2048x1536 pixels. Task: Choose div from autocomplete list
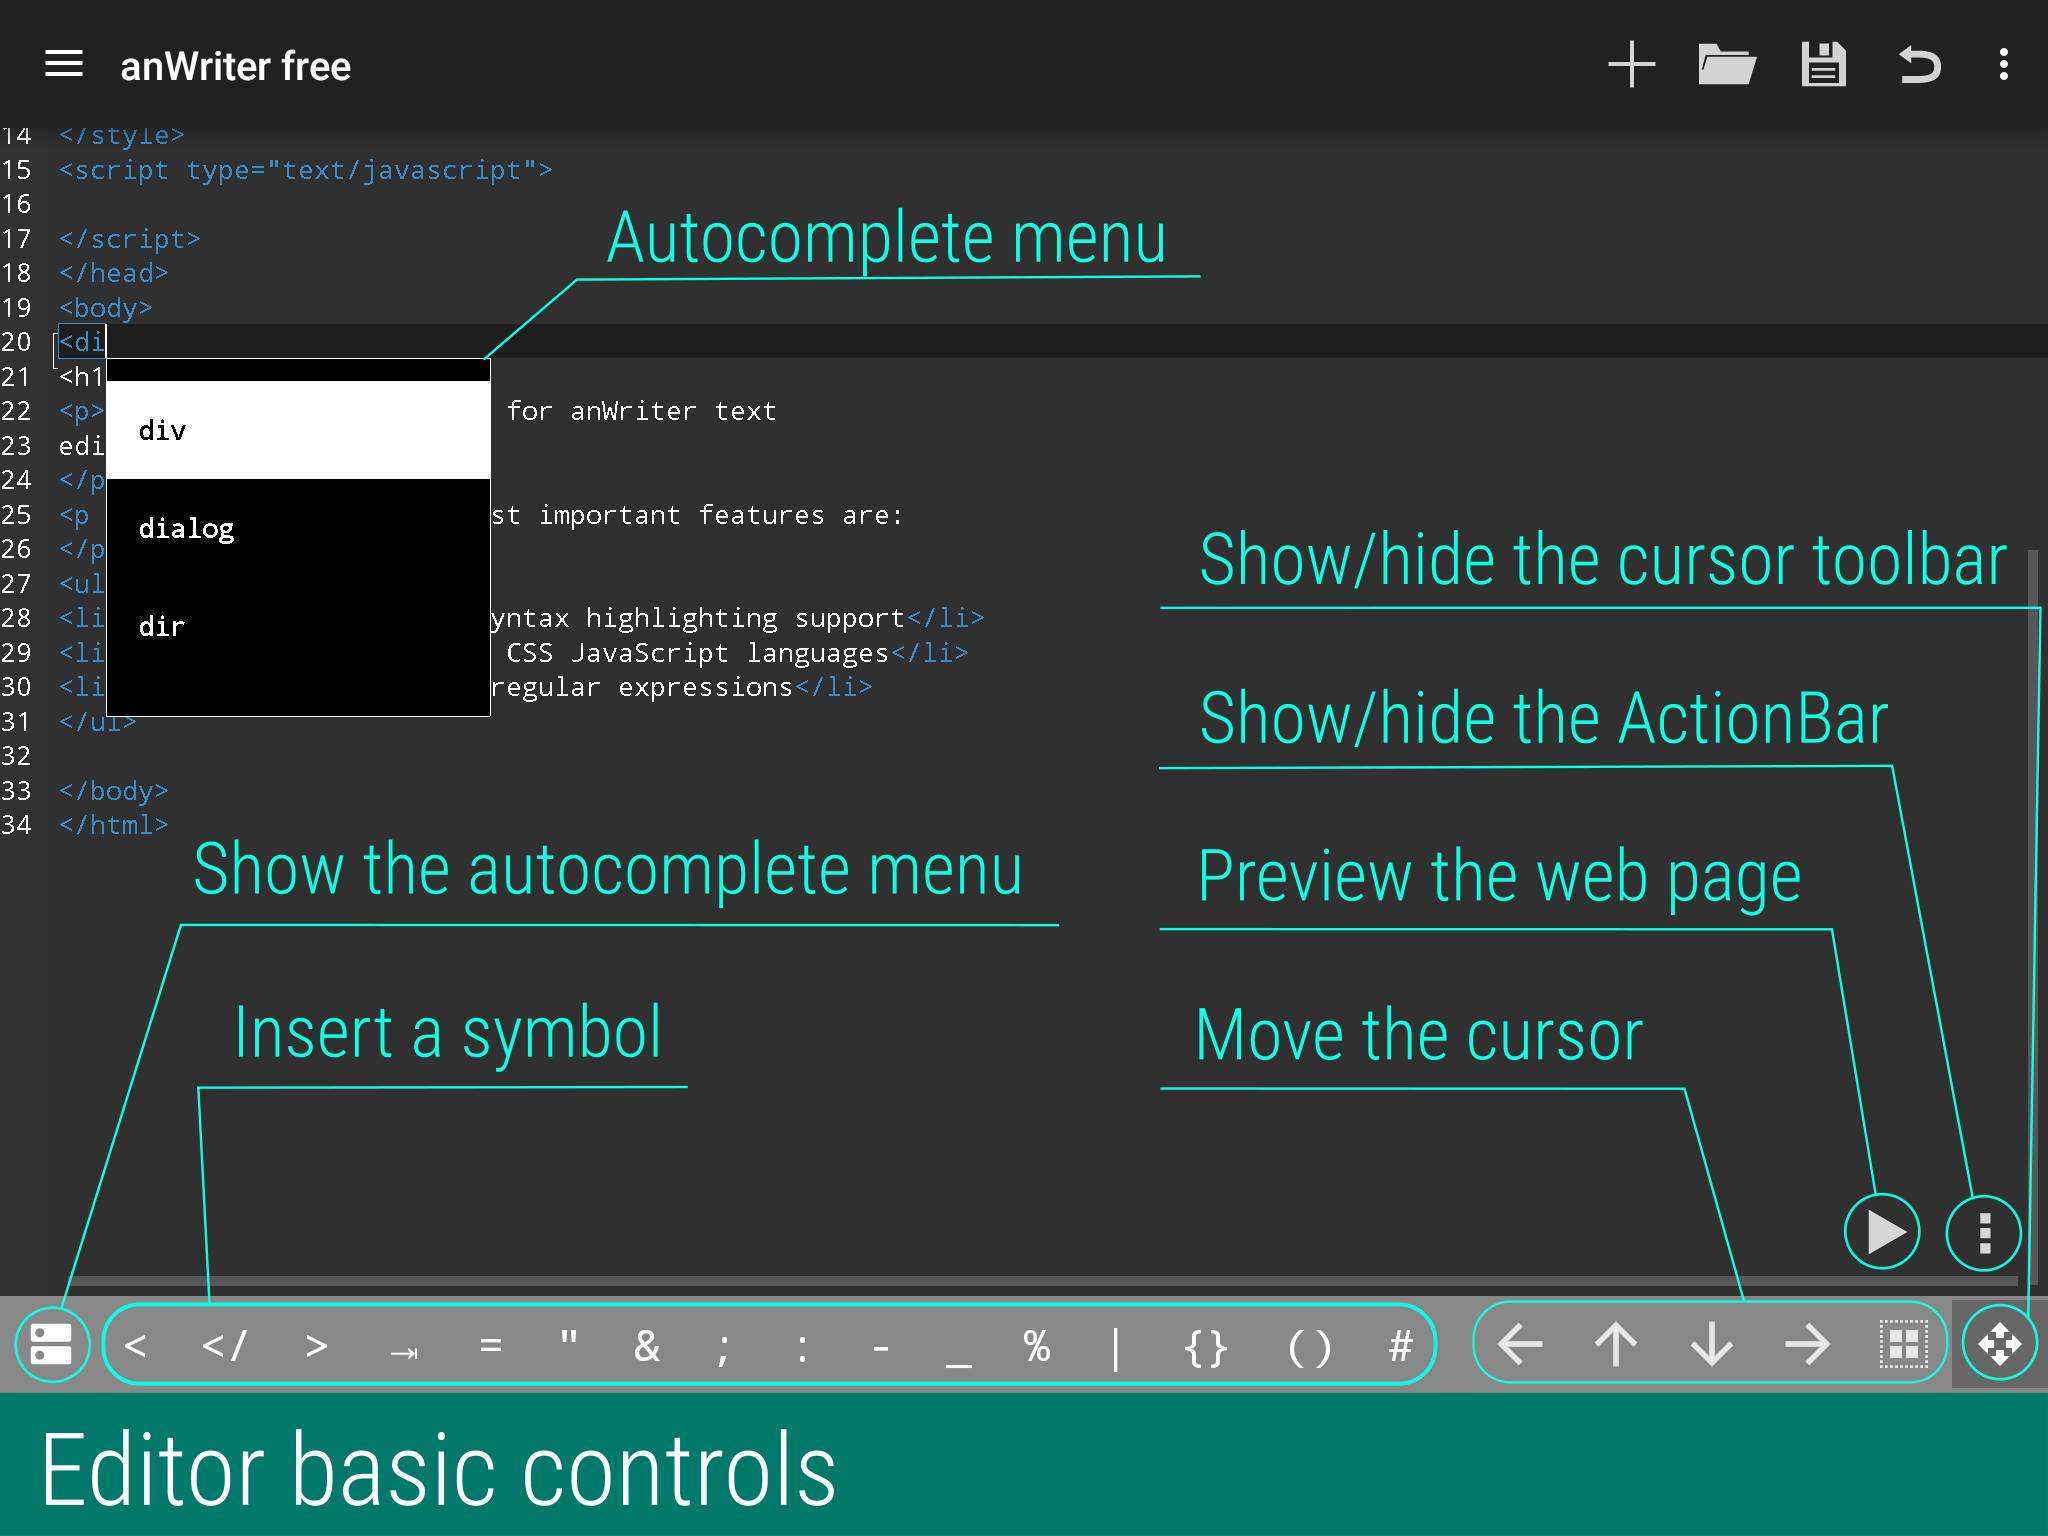point(298,430)
